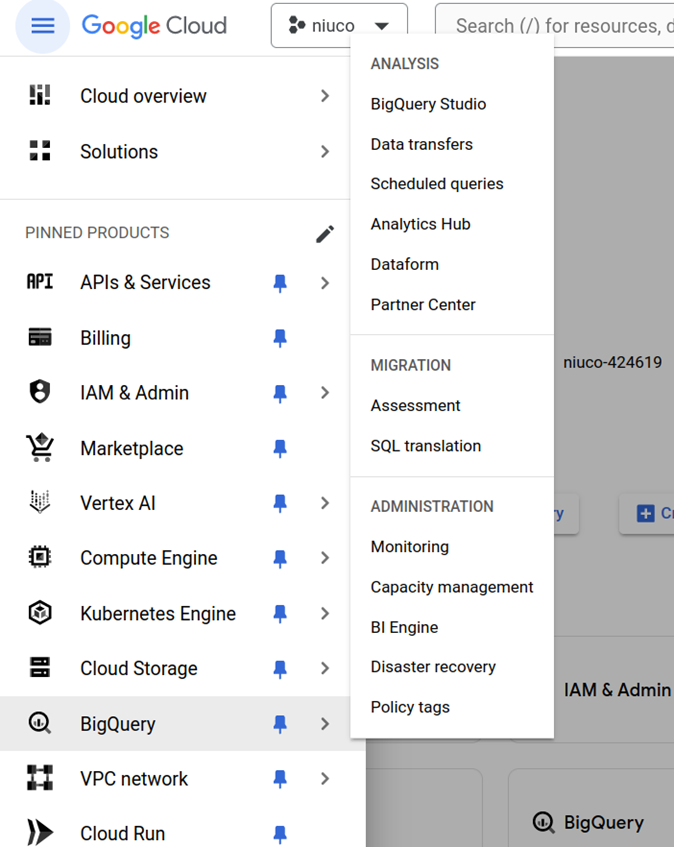Viewport: 674px width, 847px height.
Task: Unpin Cloud Run
Action: click(280, 835)
